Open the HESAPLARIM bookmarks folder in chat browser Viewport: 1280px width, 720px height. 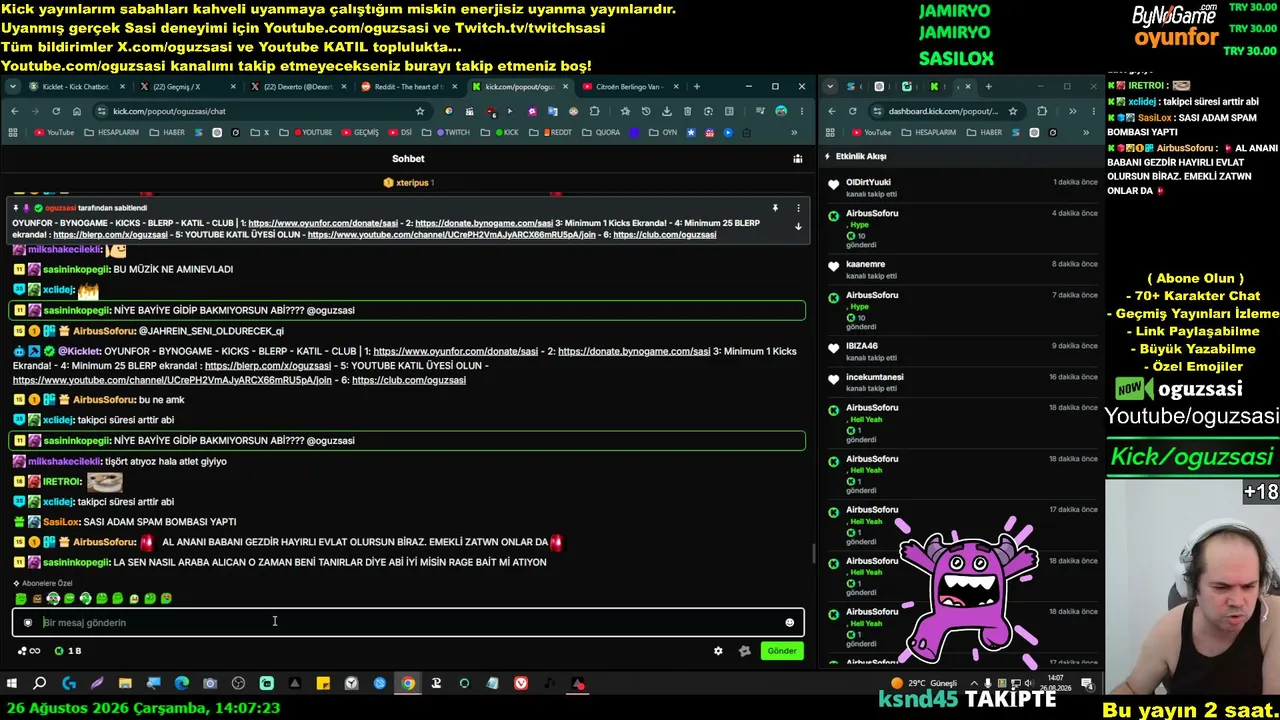point(112,132)
